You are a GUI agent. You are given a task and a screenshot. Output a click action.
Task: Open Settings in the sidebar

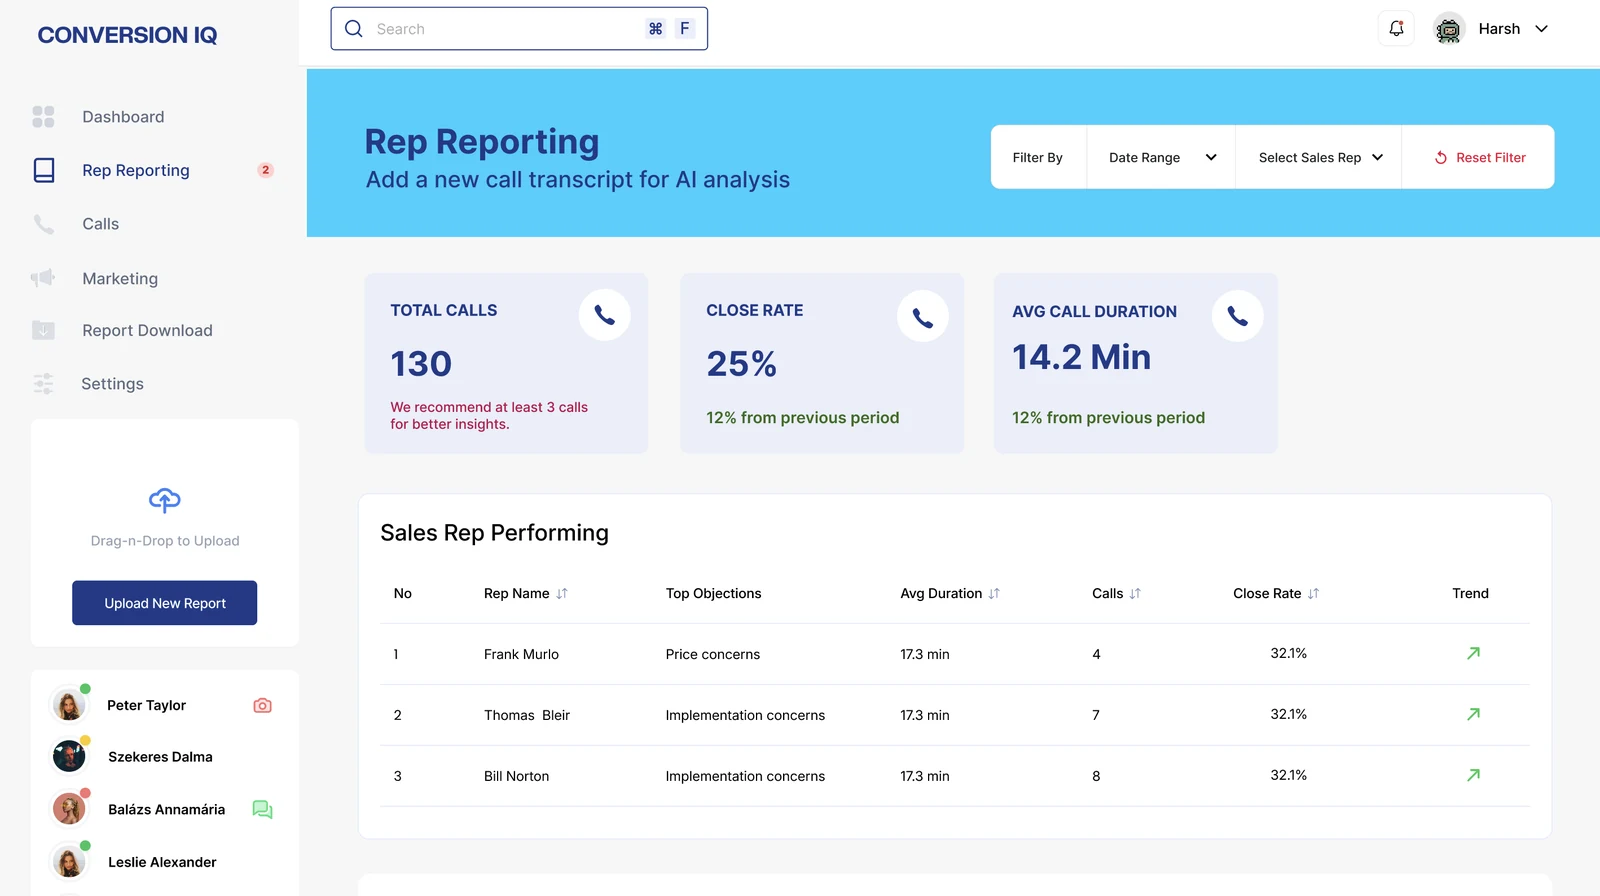(112, 384)
